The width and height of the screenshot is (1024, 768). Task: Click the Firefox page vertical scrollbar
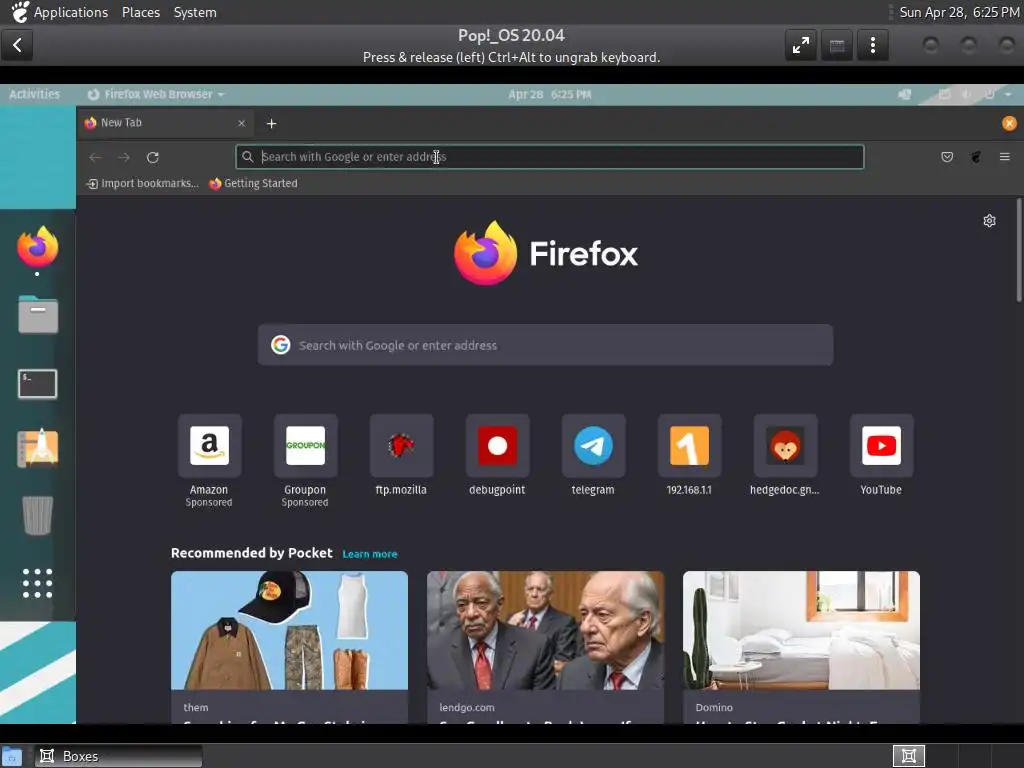click(x=1019, y=250)
